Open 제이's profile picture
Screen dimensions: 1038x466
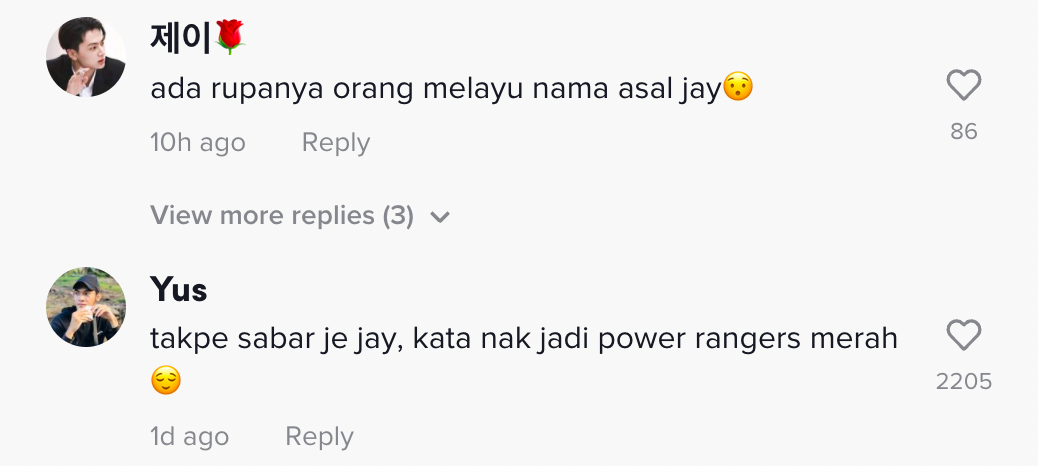pyautogui.click(x=86, y=57)
